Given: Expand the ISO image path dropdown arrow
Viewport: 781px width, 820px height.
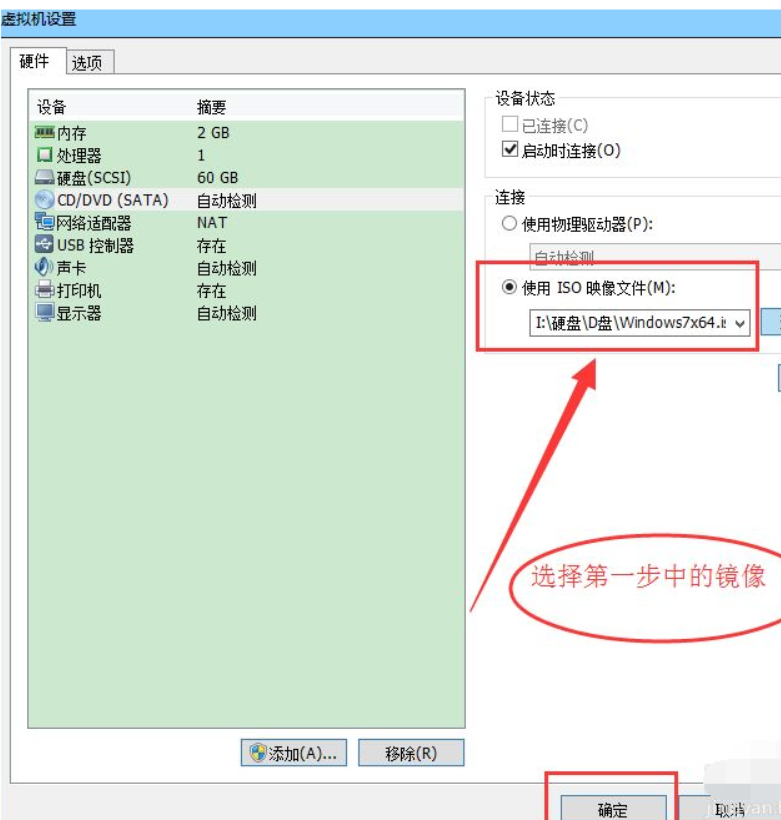Looking at the screenshot, I should tap(740, 323).
